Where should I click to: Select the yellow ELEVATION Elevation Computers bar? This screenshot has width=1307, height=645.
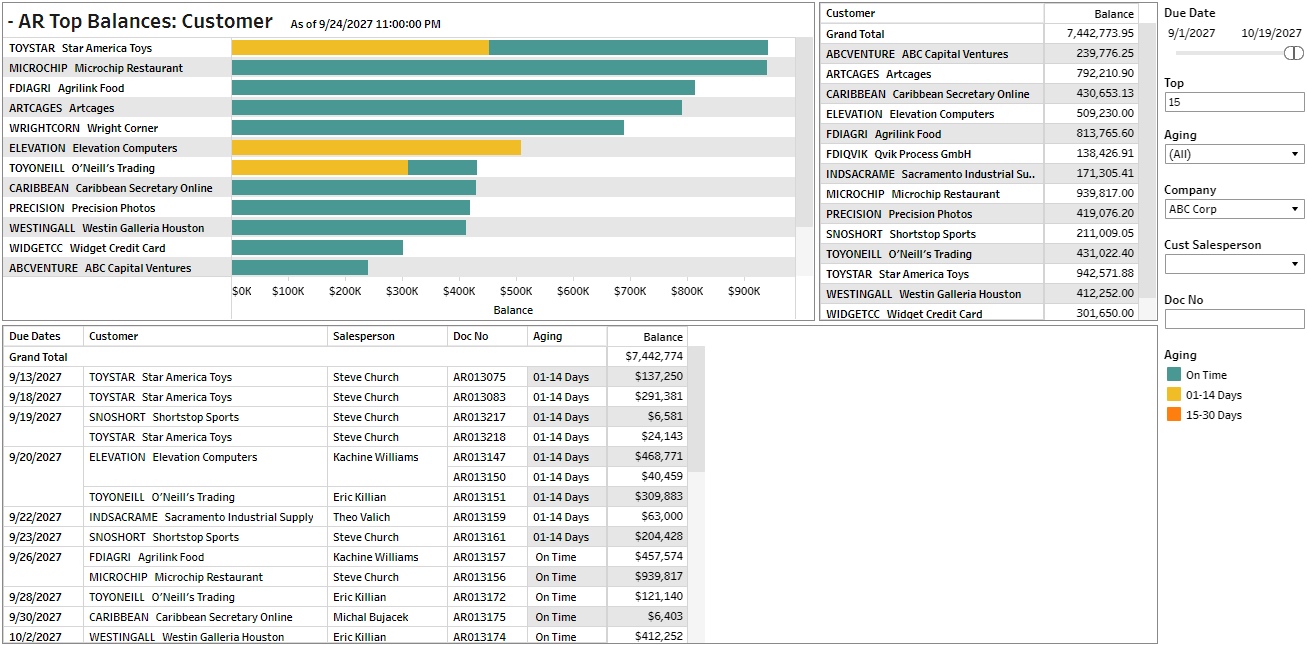tap(376, 148)
